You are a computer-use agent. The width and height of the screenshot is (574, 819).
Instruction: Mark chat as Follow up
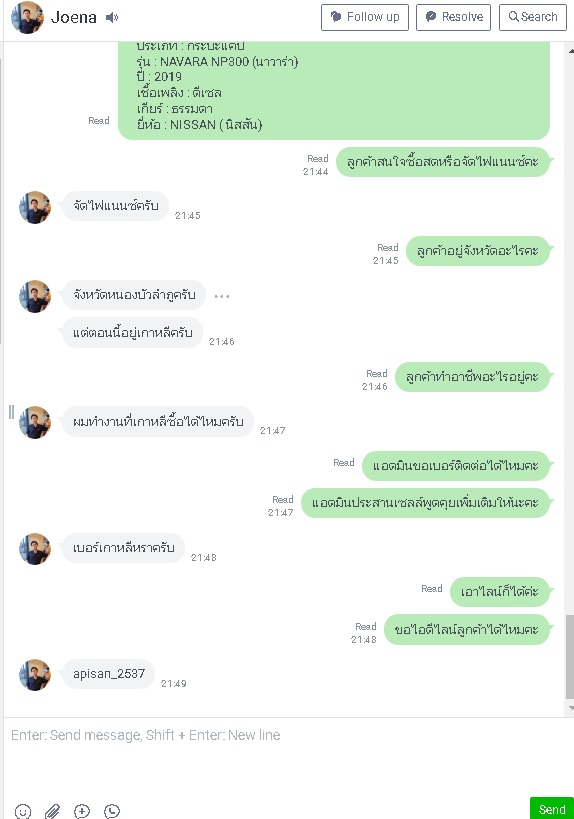click(365, 17)
